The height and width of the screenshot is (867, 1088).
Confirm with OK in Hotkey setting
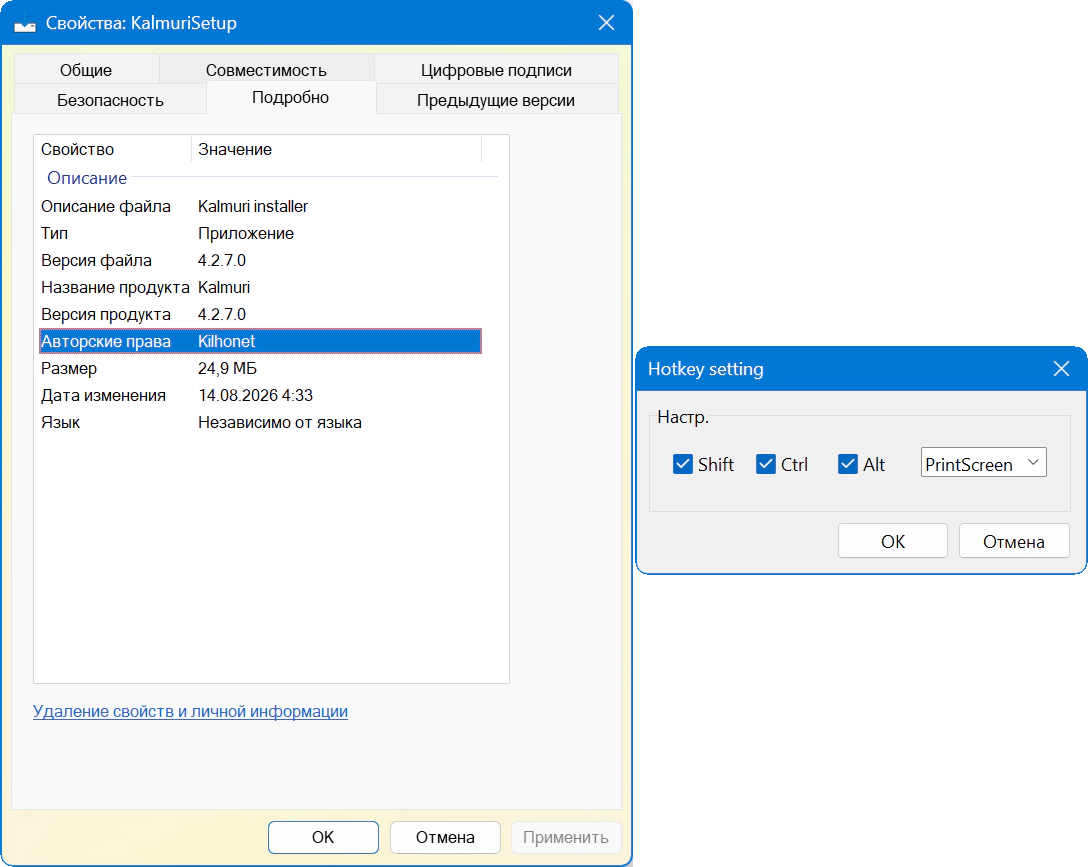(893, 541)
